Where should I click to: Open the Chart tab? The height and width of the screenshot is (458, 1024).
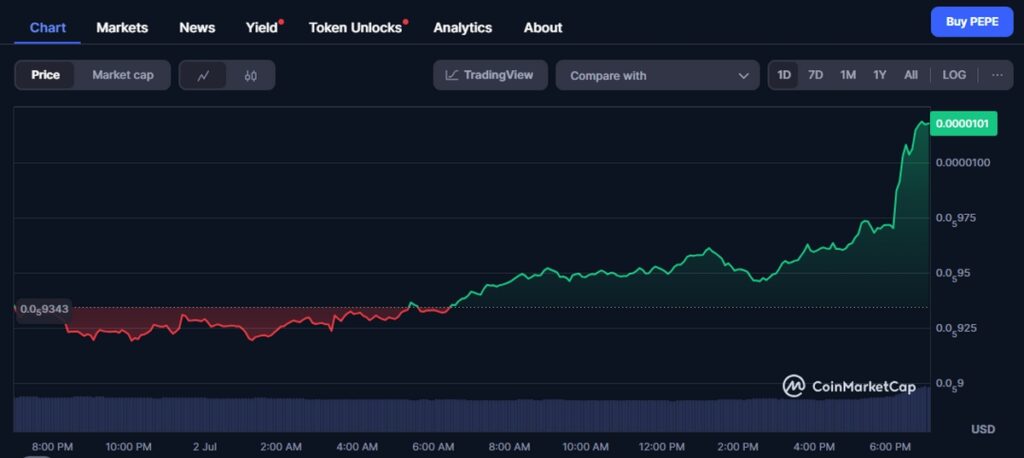48,27
